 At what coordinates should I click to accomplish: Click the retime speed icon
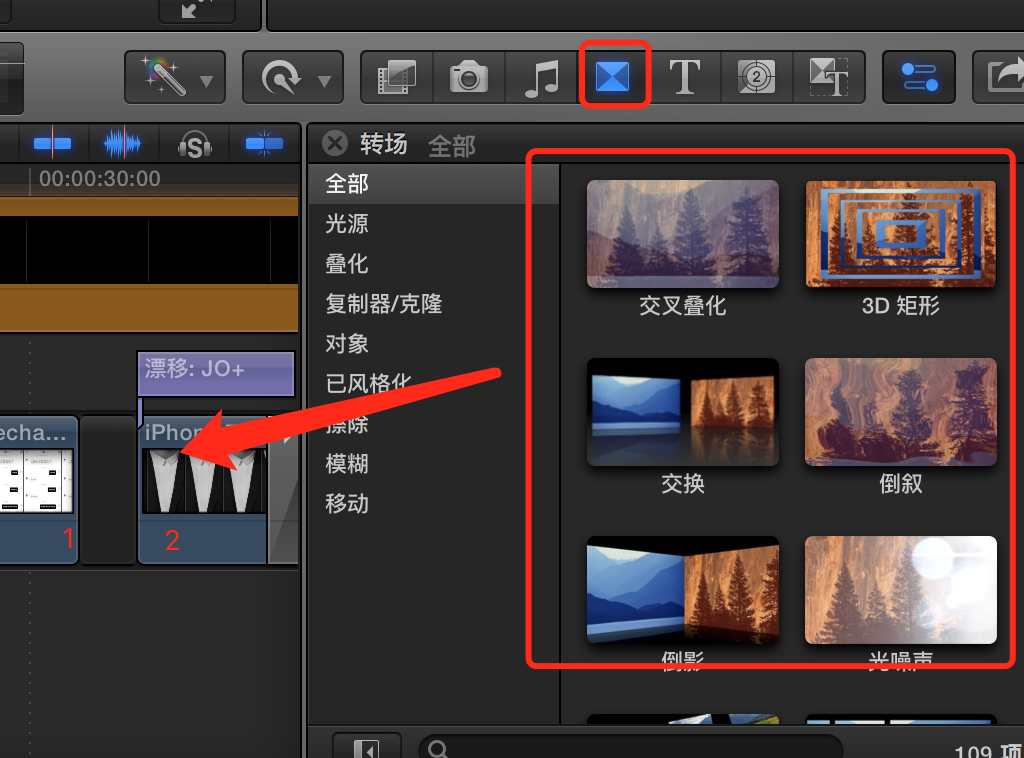pos(281,77)
